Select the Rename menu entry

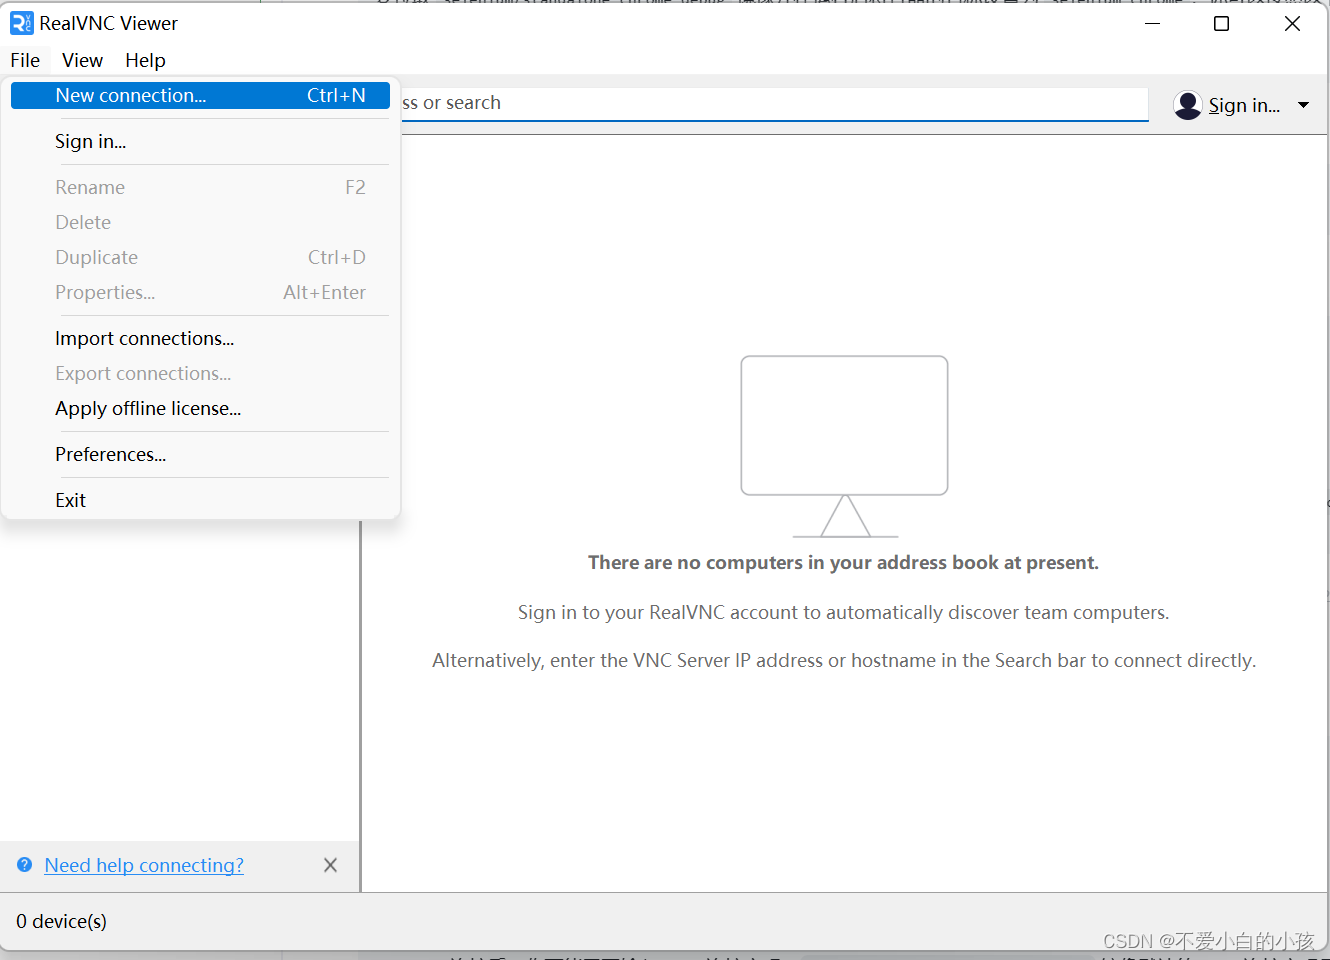point(200,187)
